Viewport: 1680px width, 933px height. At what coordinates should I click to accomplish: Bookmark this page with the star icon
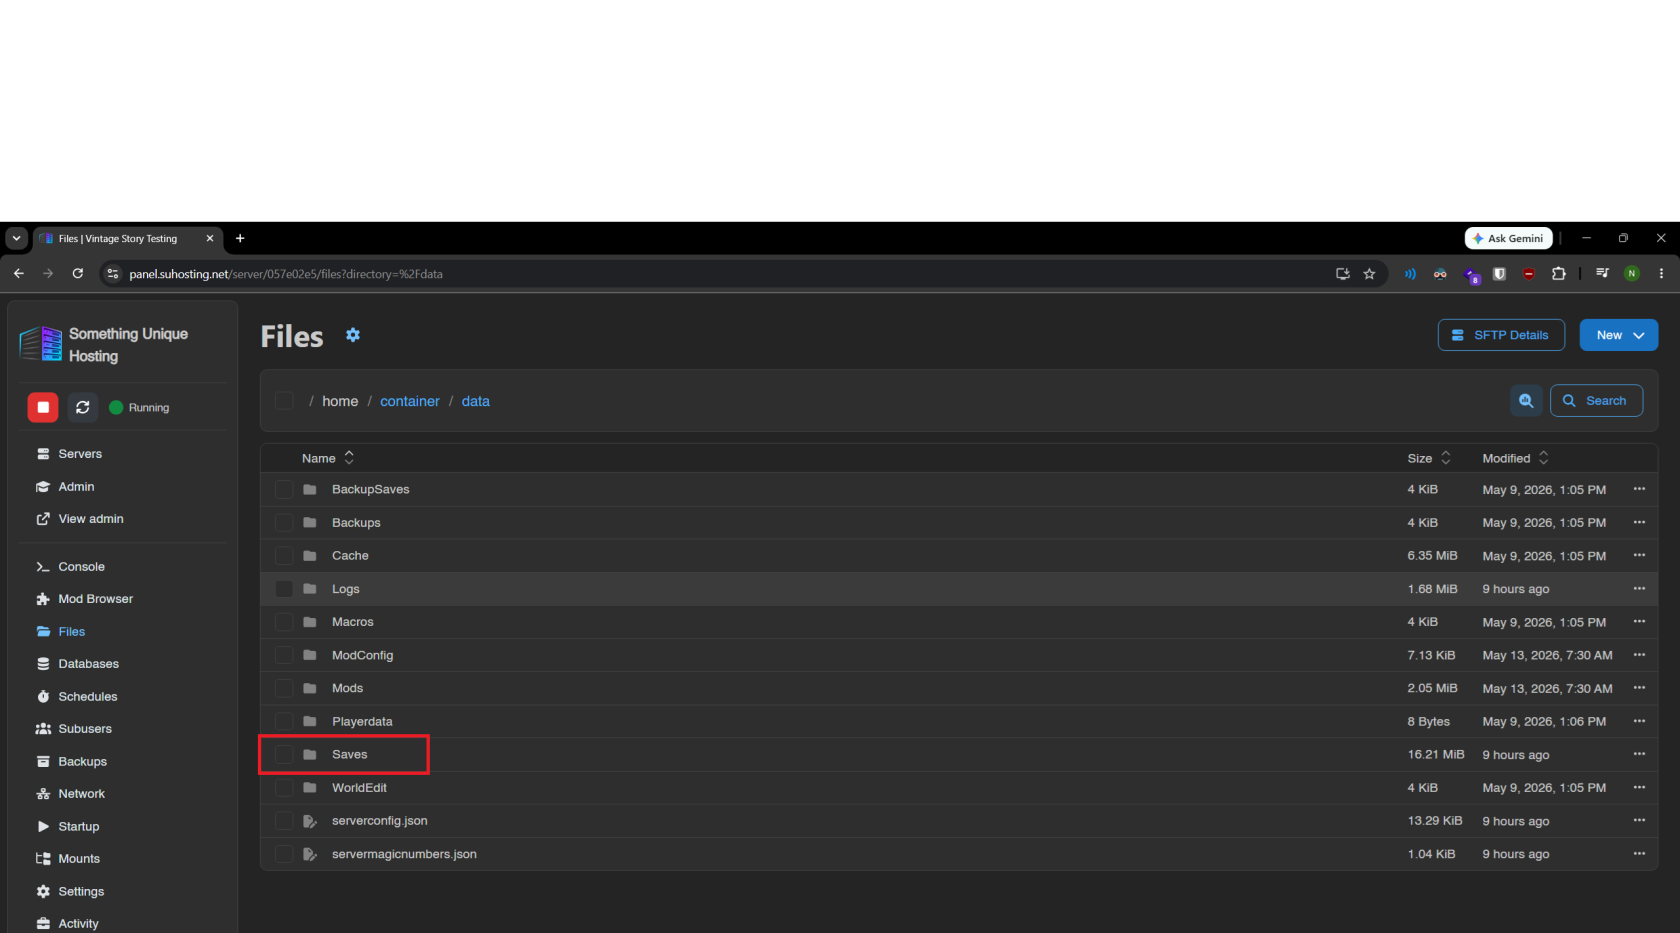(1369, 274)
